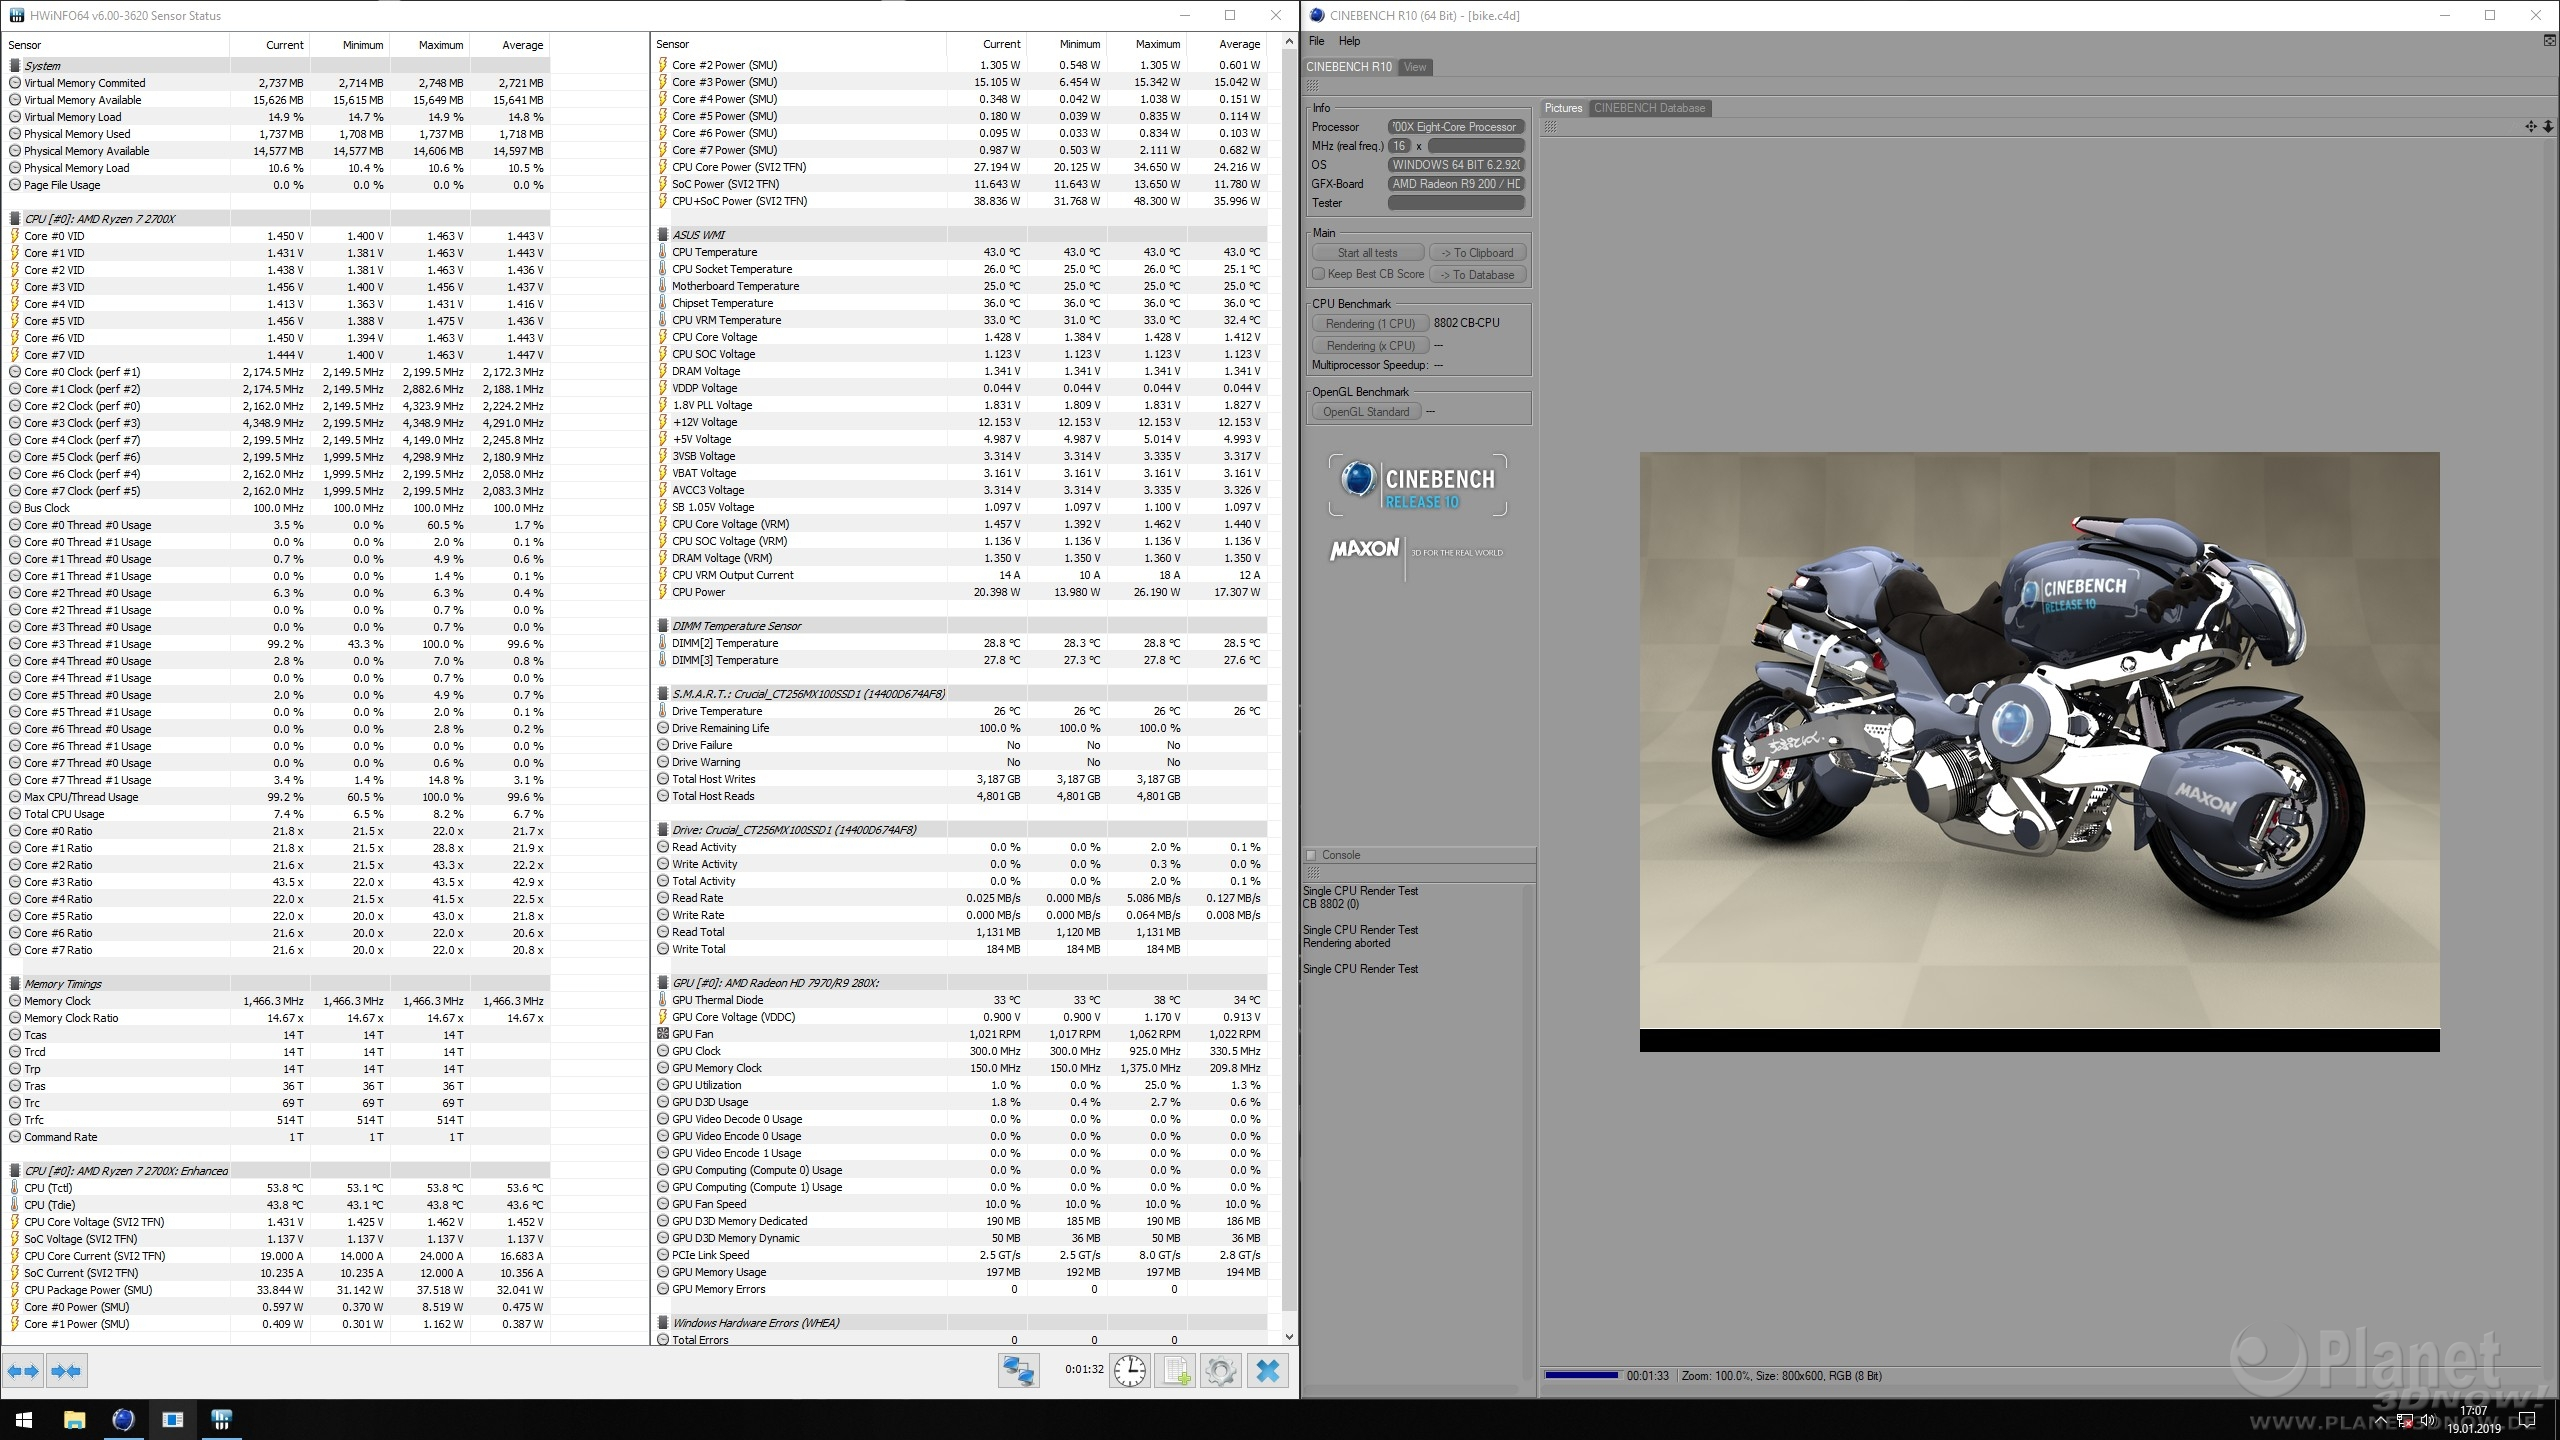Run Rendering (1 CPU) benchmark
The height and width of the screenshot is (1440, 2560).
click(1369, 324)
